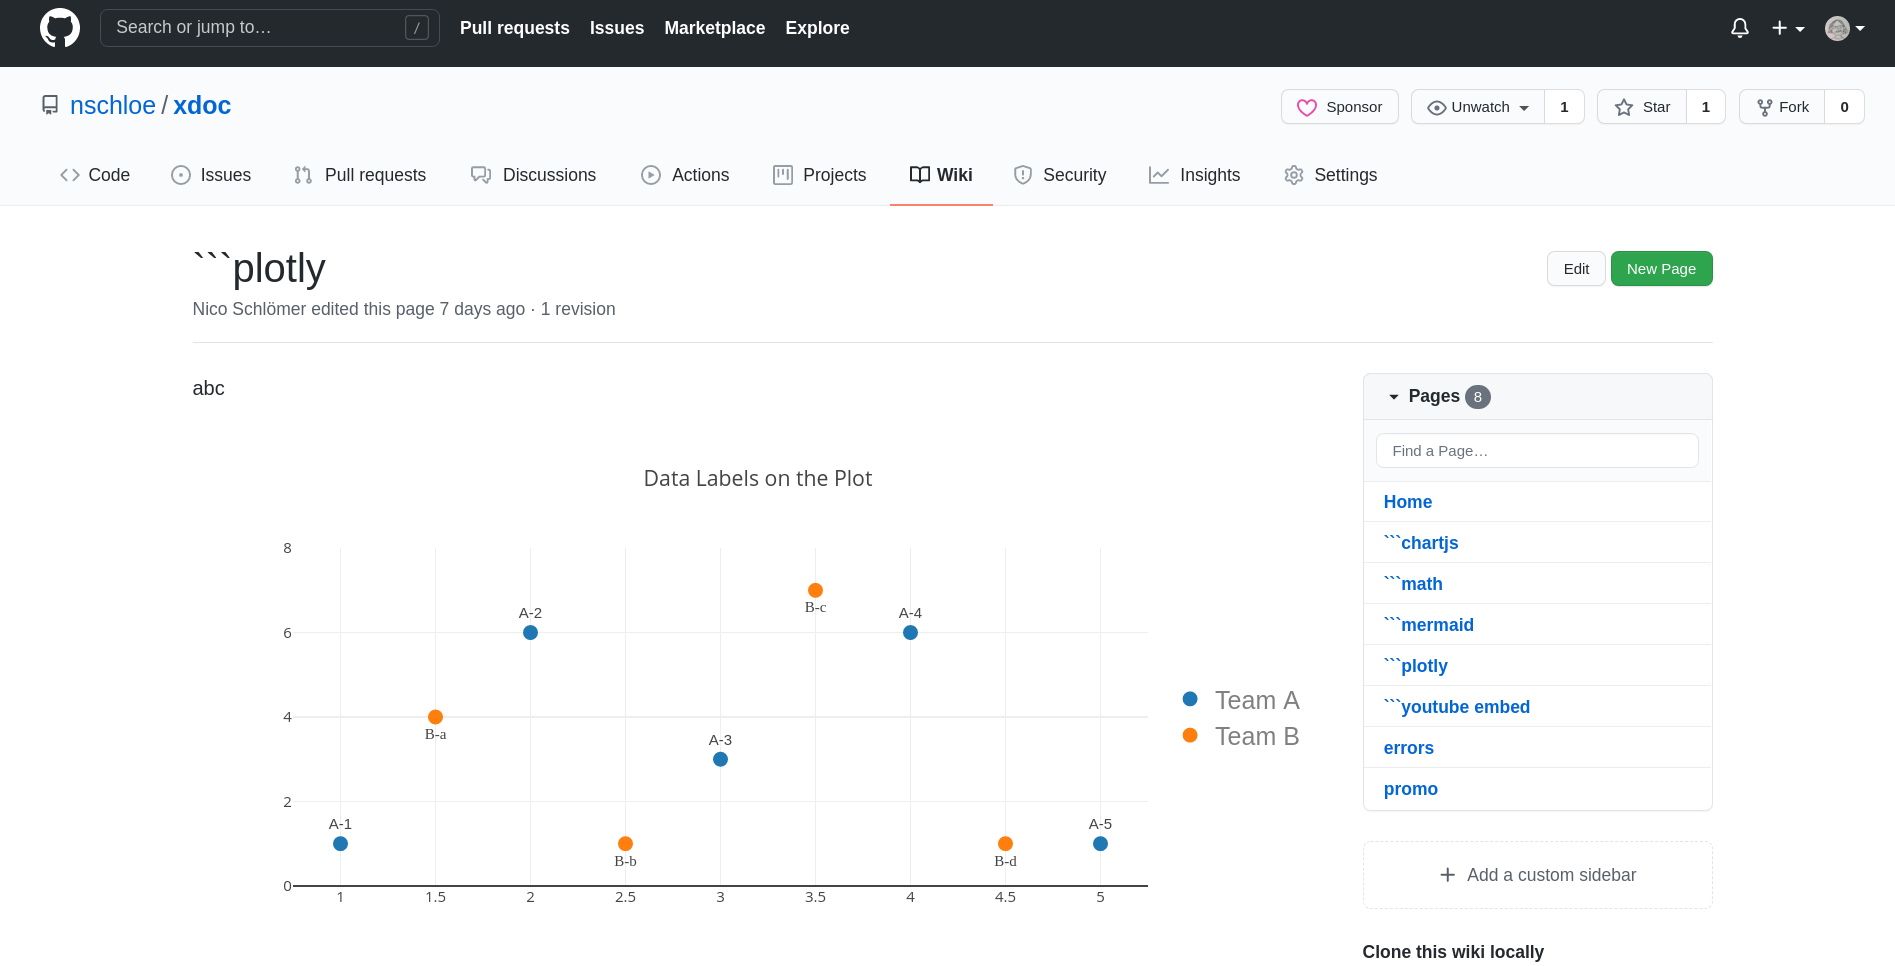Expand the plus create-new menu
The width and height of the screenshot is (1895, 966).
(x=1788, y=28)
